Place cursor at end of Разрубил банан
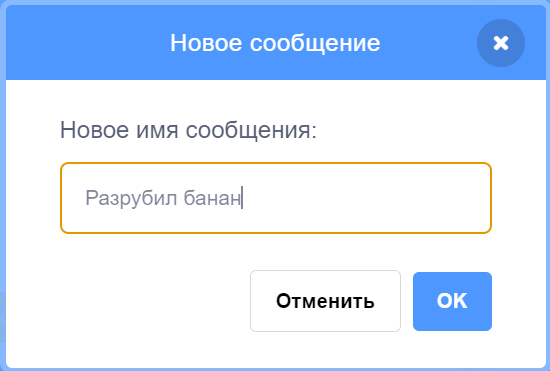The height and width of the screenshot is (371, 550). tap(242, 198)
